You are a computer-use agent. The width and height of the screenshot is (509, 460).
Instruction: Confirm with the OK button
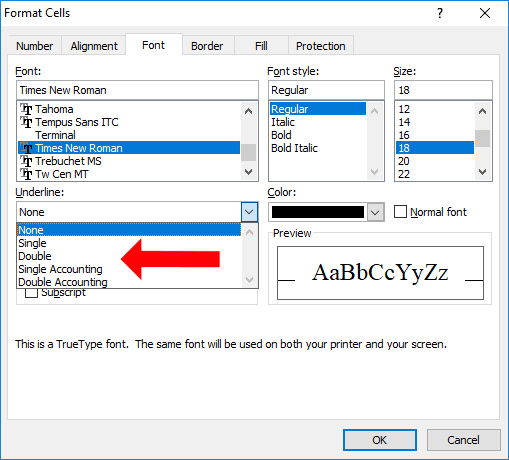click(380, 440)
